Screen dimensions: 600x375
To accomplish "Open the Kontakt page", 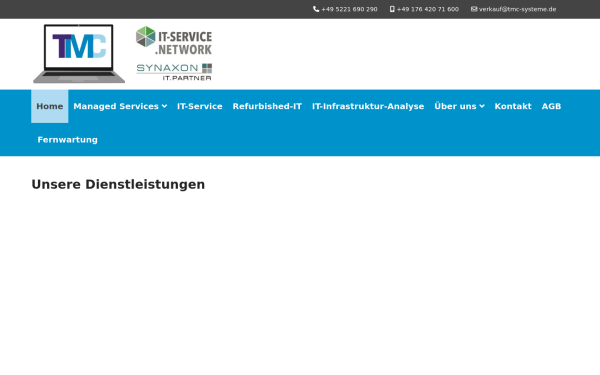I will (513, 106).
